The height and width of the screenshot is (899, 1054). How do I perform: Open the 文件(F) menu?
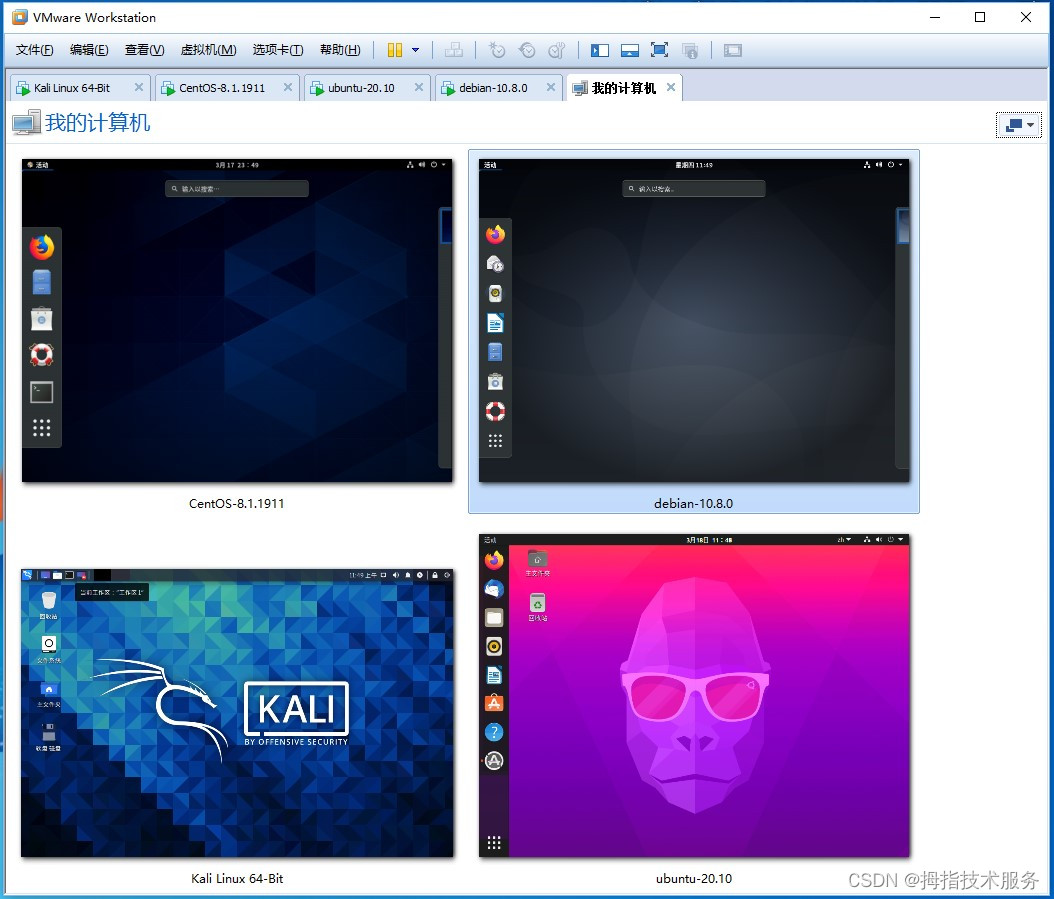[x=34, y=50]
